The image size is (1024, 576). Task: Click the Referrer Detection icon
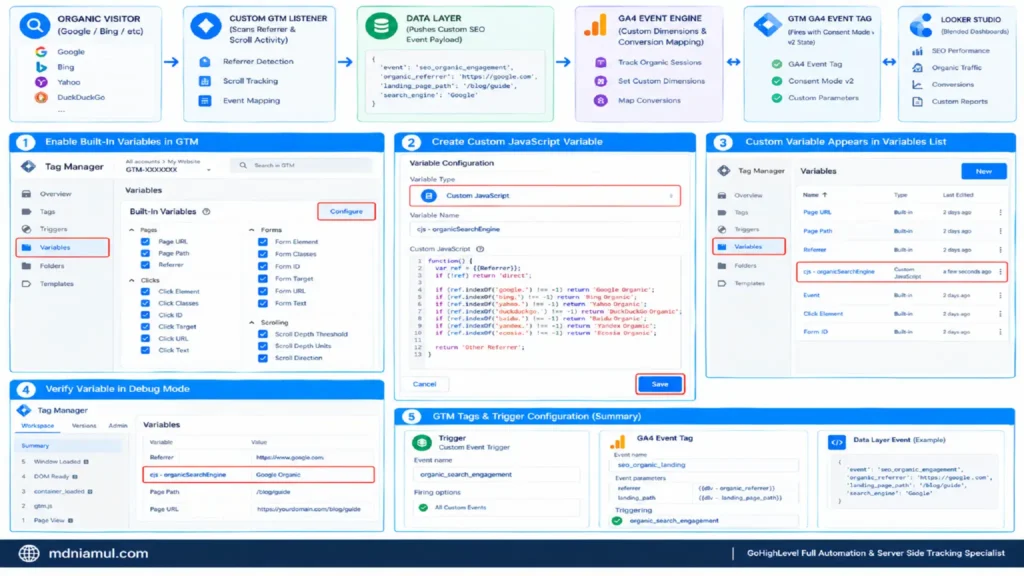coord(205,61)
